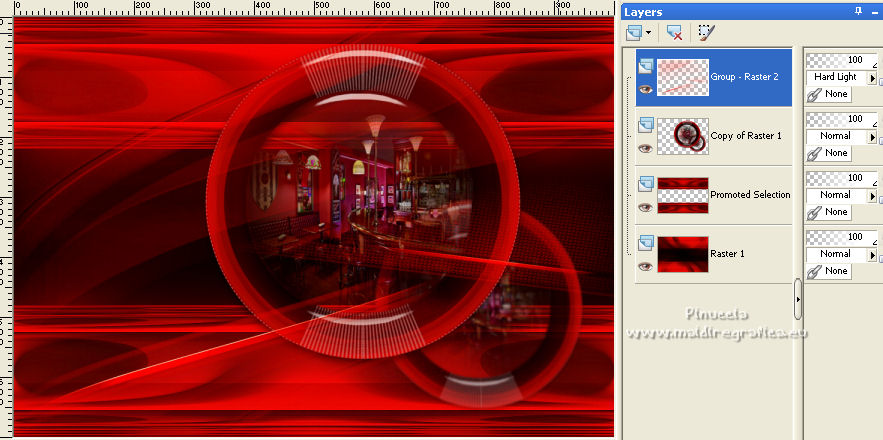Click link None button for Group - Raster 2

click(828, 95)
